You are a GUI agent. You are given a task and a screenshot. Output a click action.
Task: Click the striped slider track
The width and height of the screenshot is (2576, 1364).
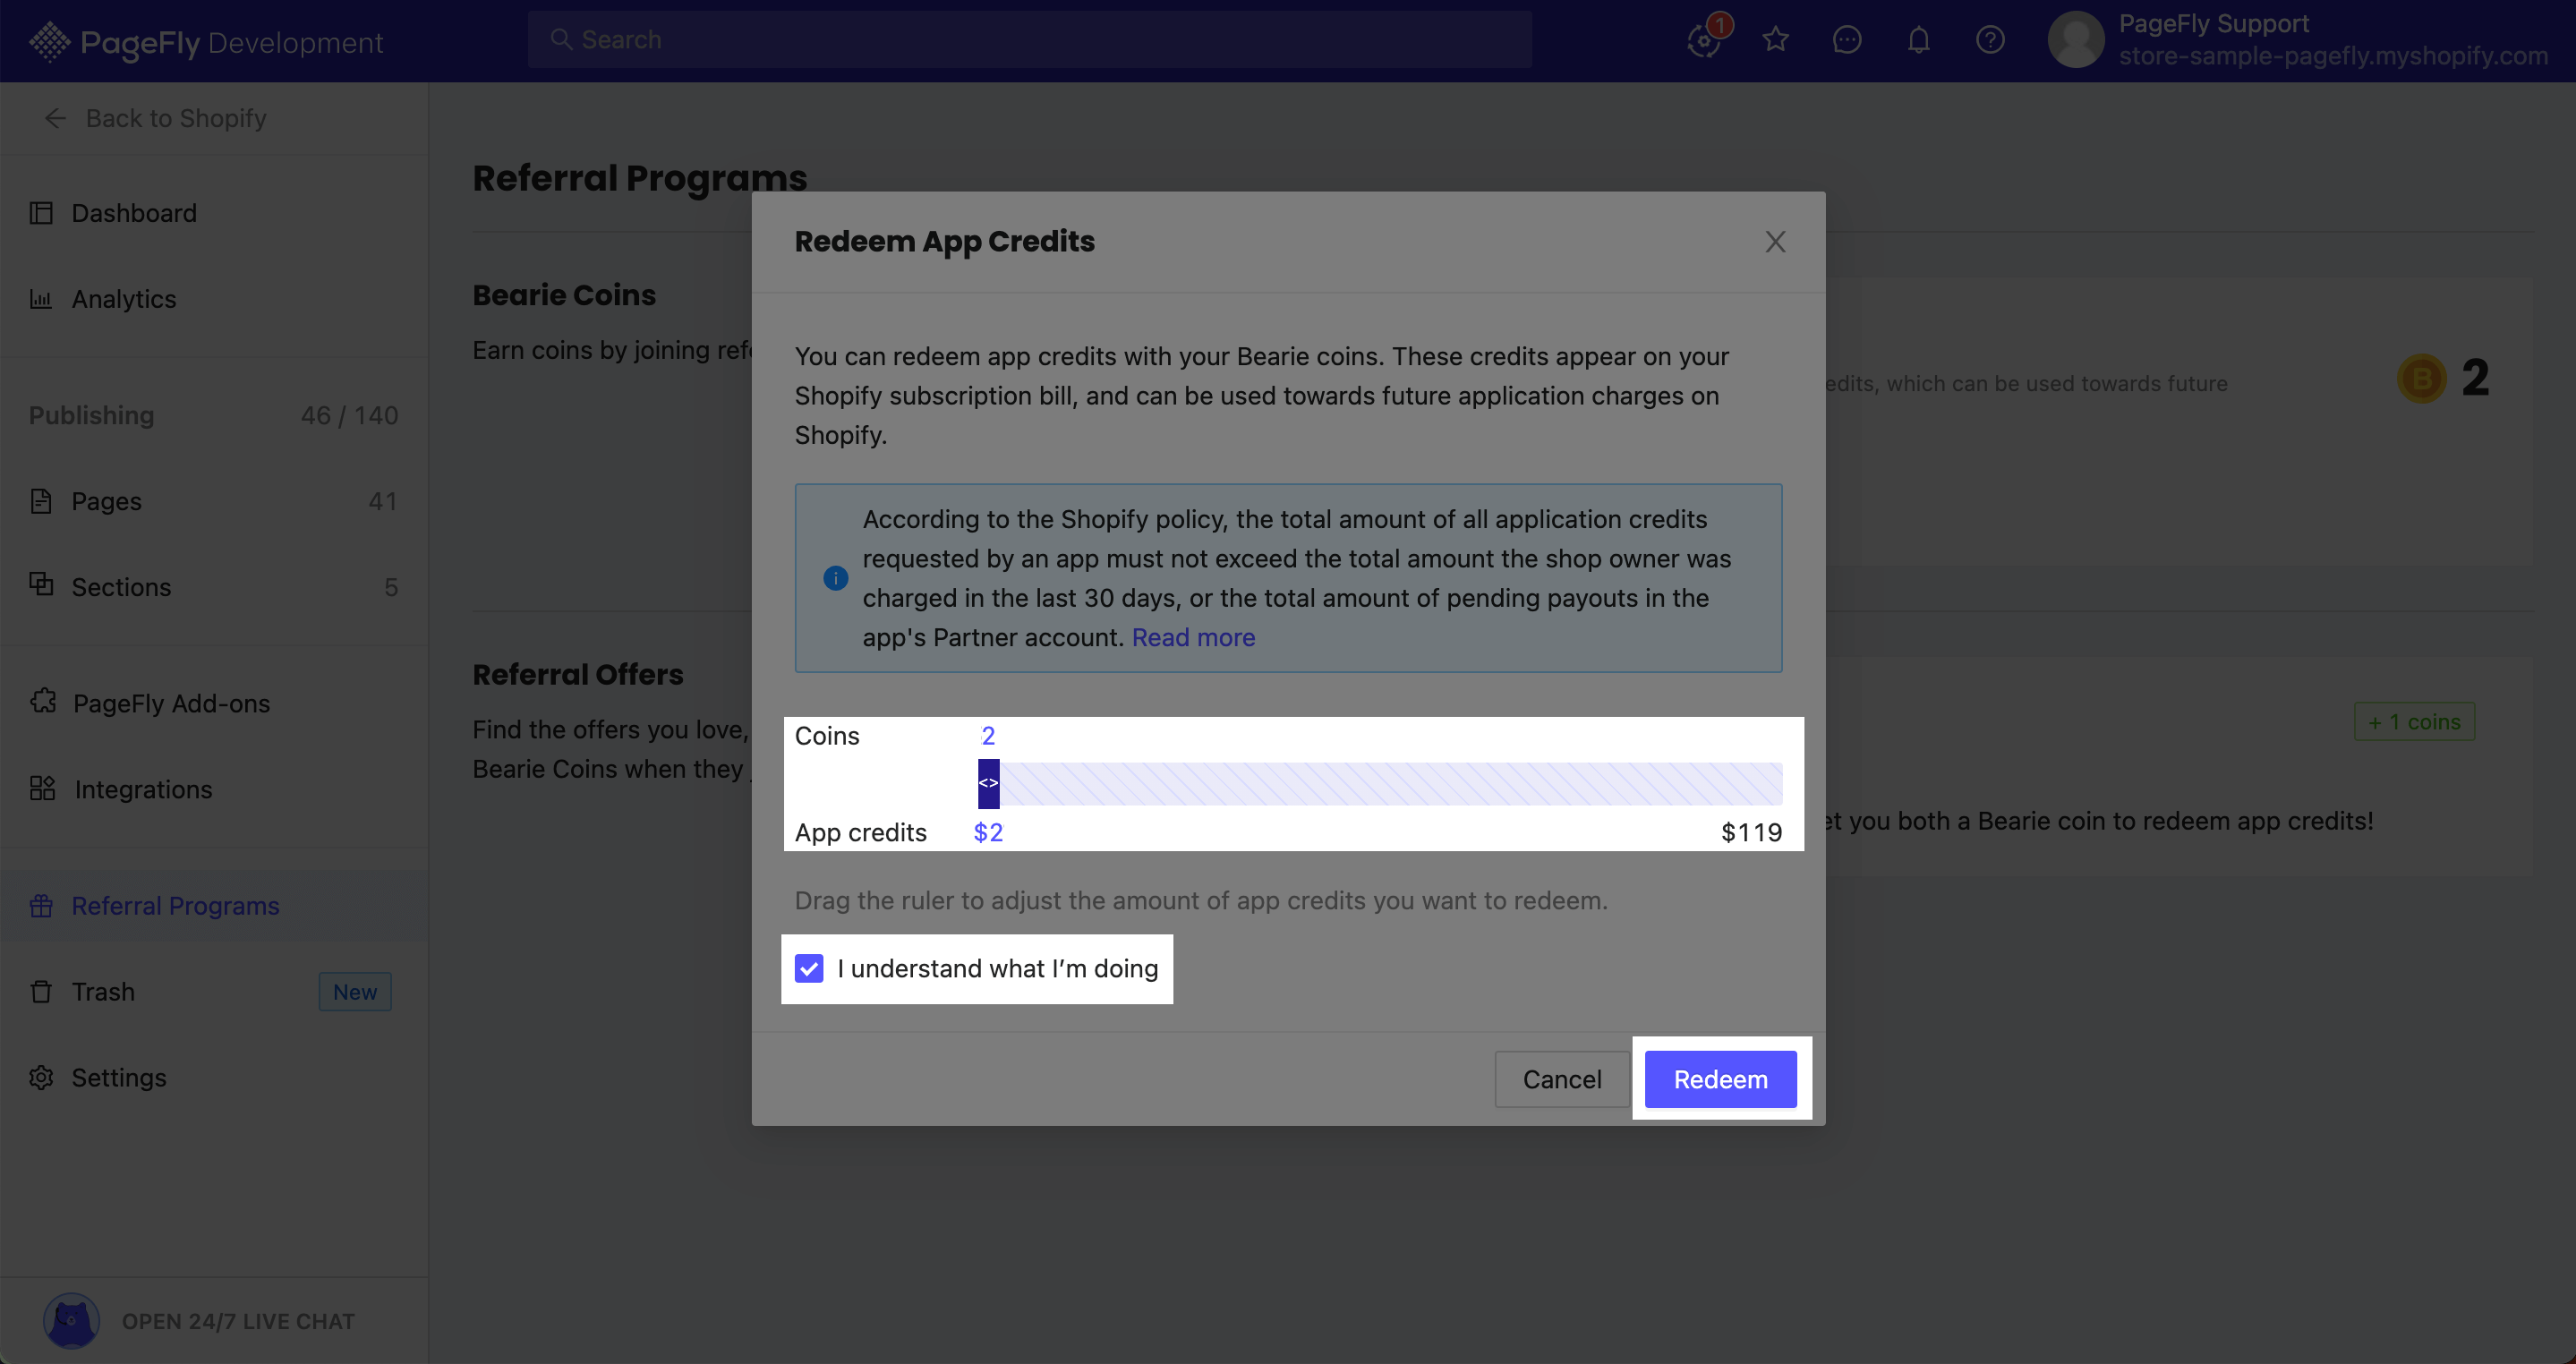pos(1391,783)
